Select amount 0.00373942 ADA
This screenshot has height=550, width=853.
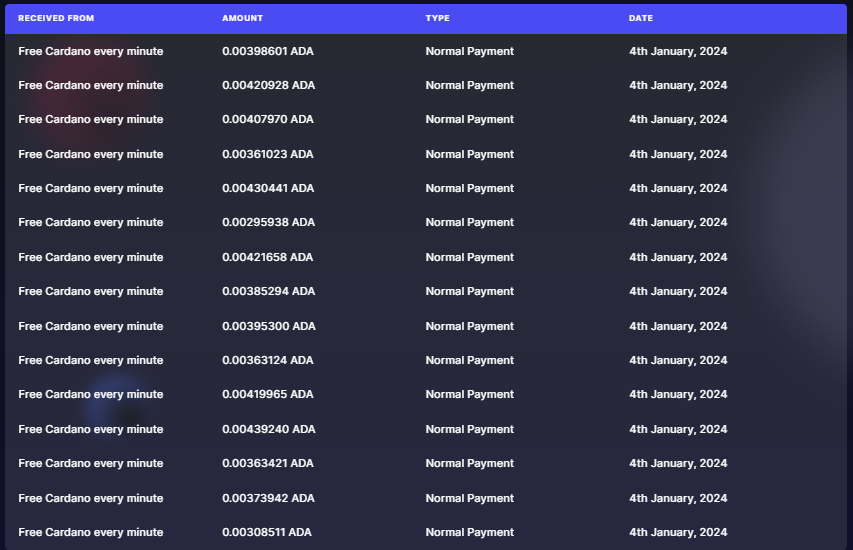[268, 498]
